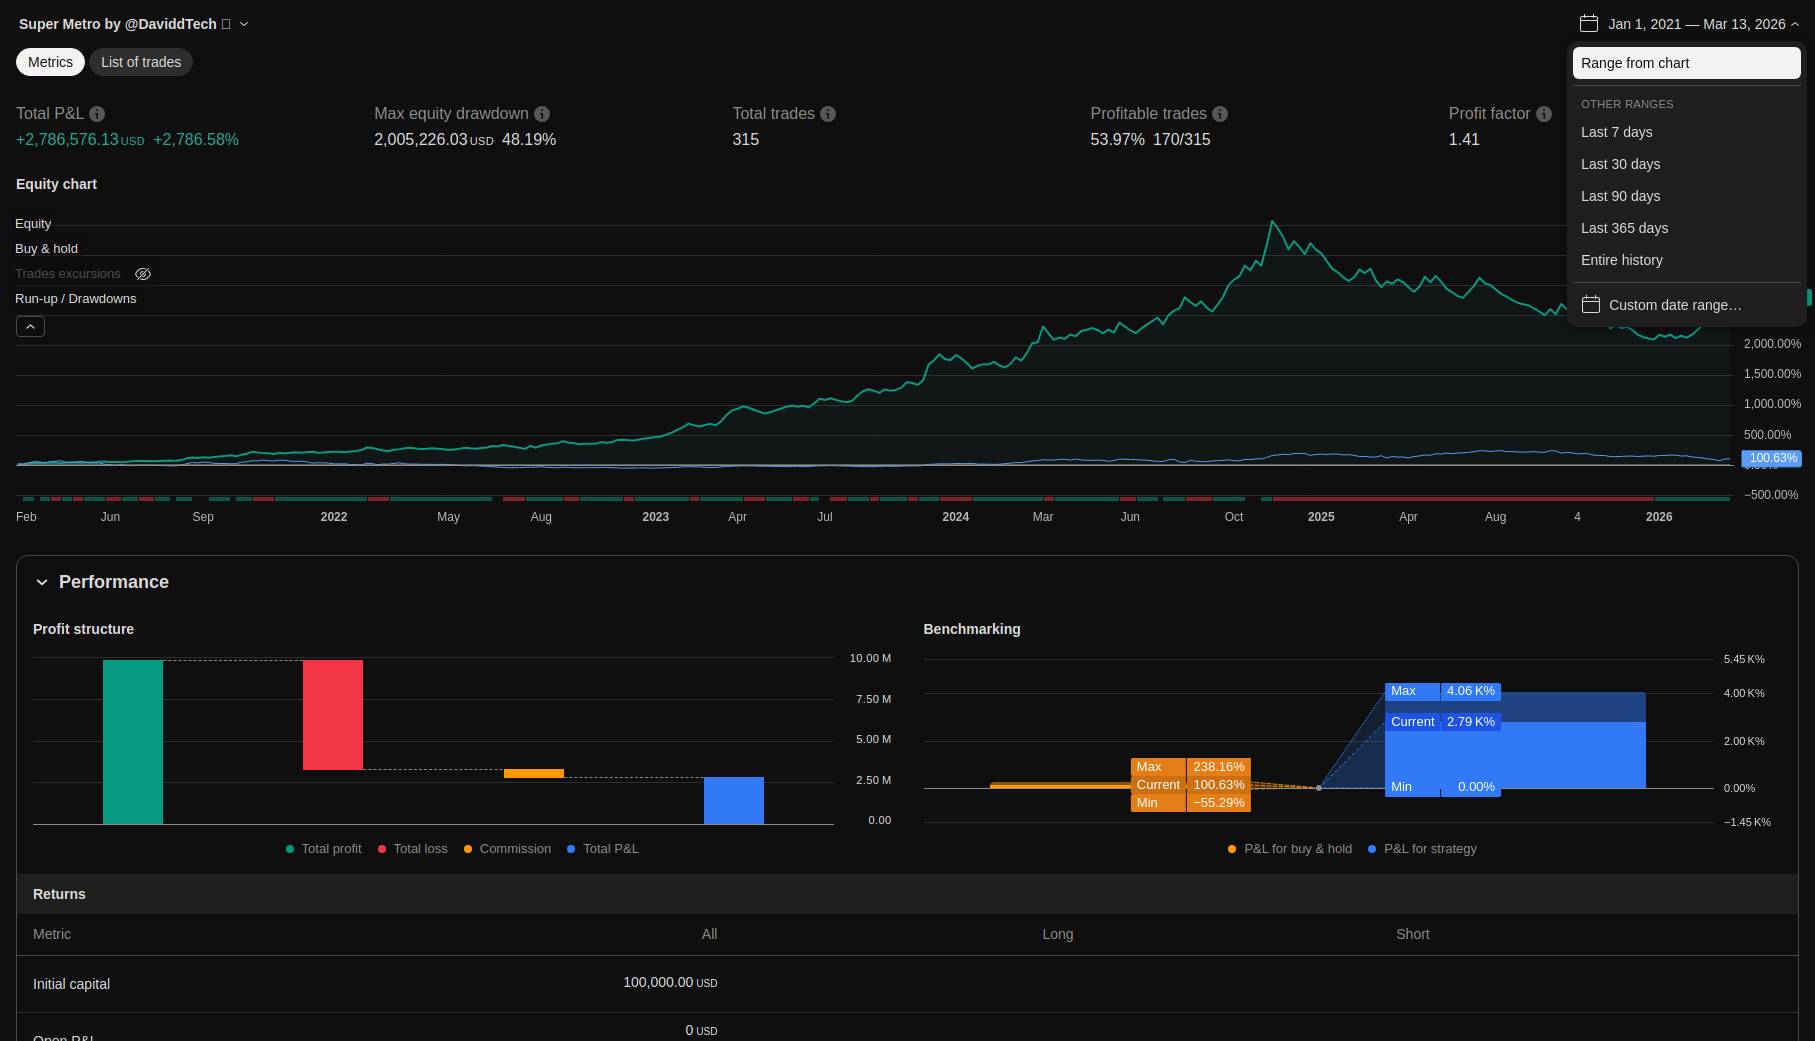Image resolution: width=1815 pixels, height=1041 pixels.
Task: Click the small icon after the strategy title
Action: pos(226,24)
